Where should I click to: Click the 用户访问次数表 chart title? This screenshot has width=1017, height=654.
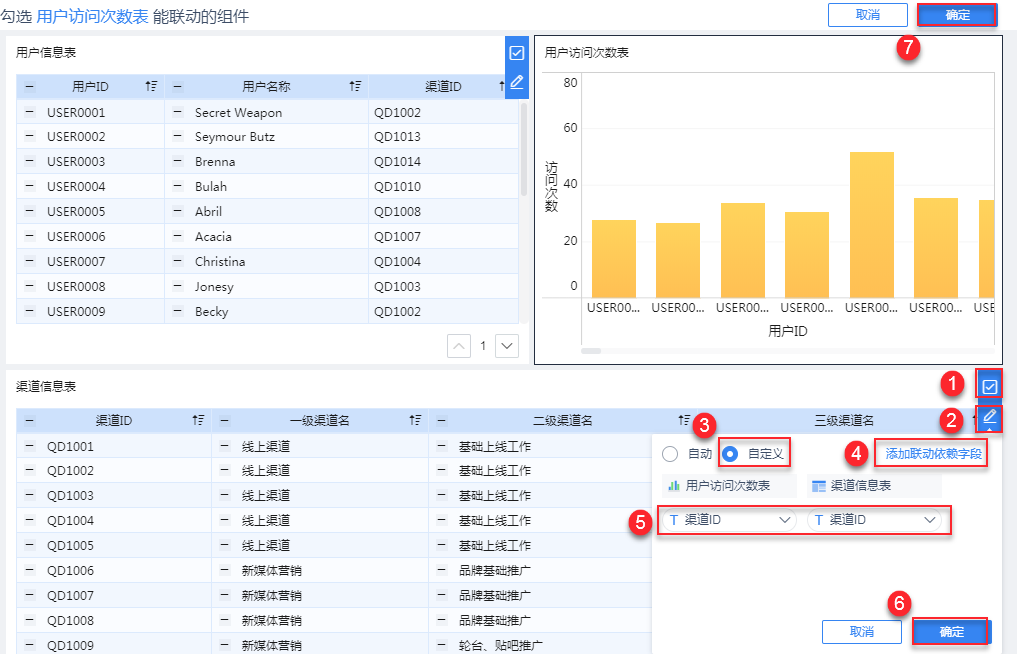[x=586, y=53]
